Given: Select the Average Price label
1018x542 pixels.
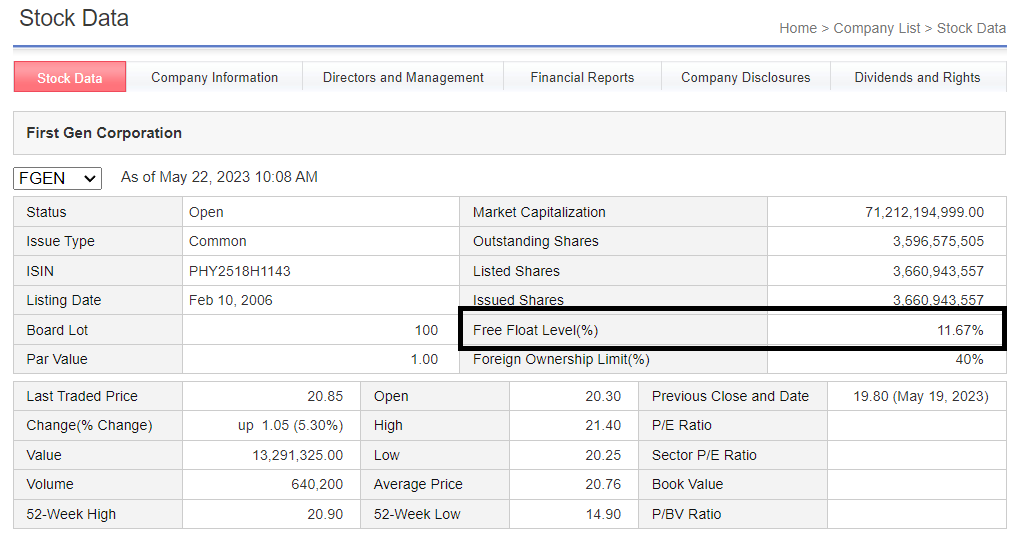Looking at the screenshot, I should coord(418,484).
